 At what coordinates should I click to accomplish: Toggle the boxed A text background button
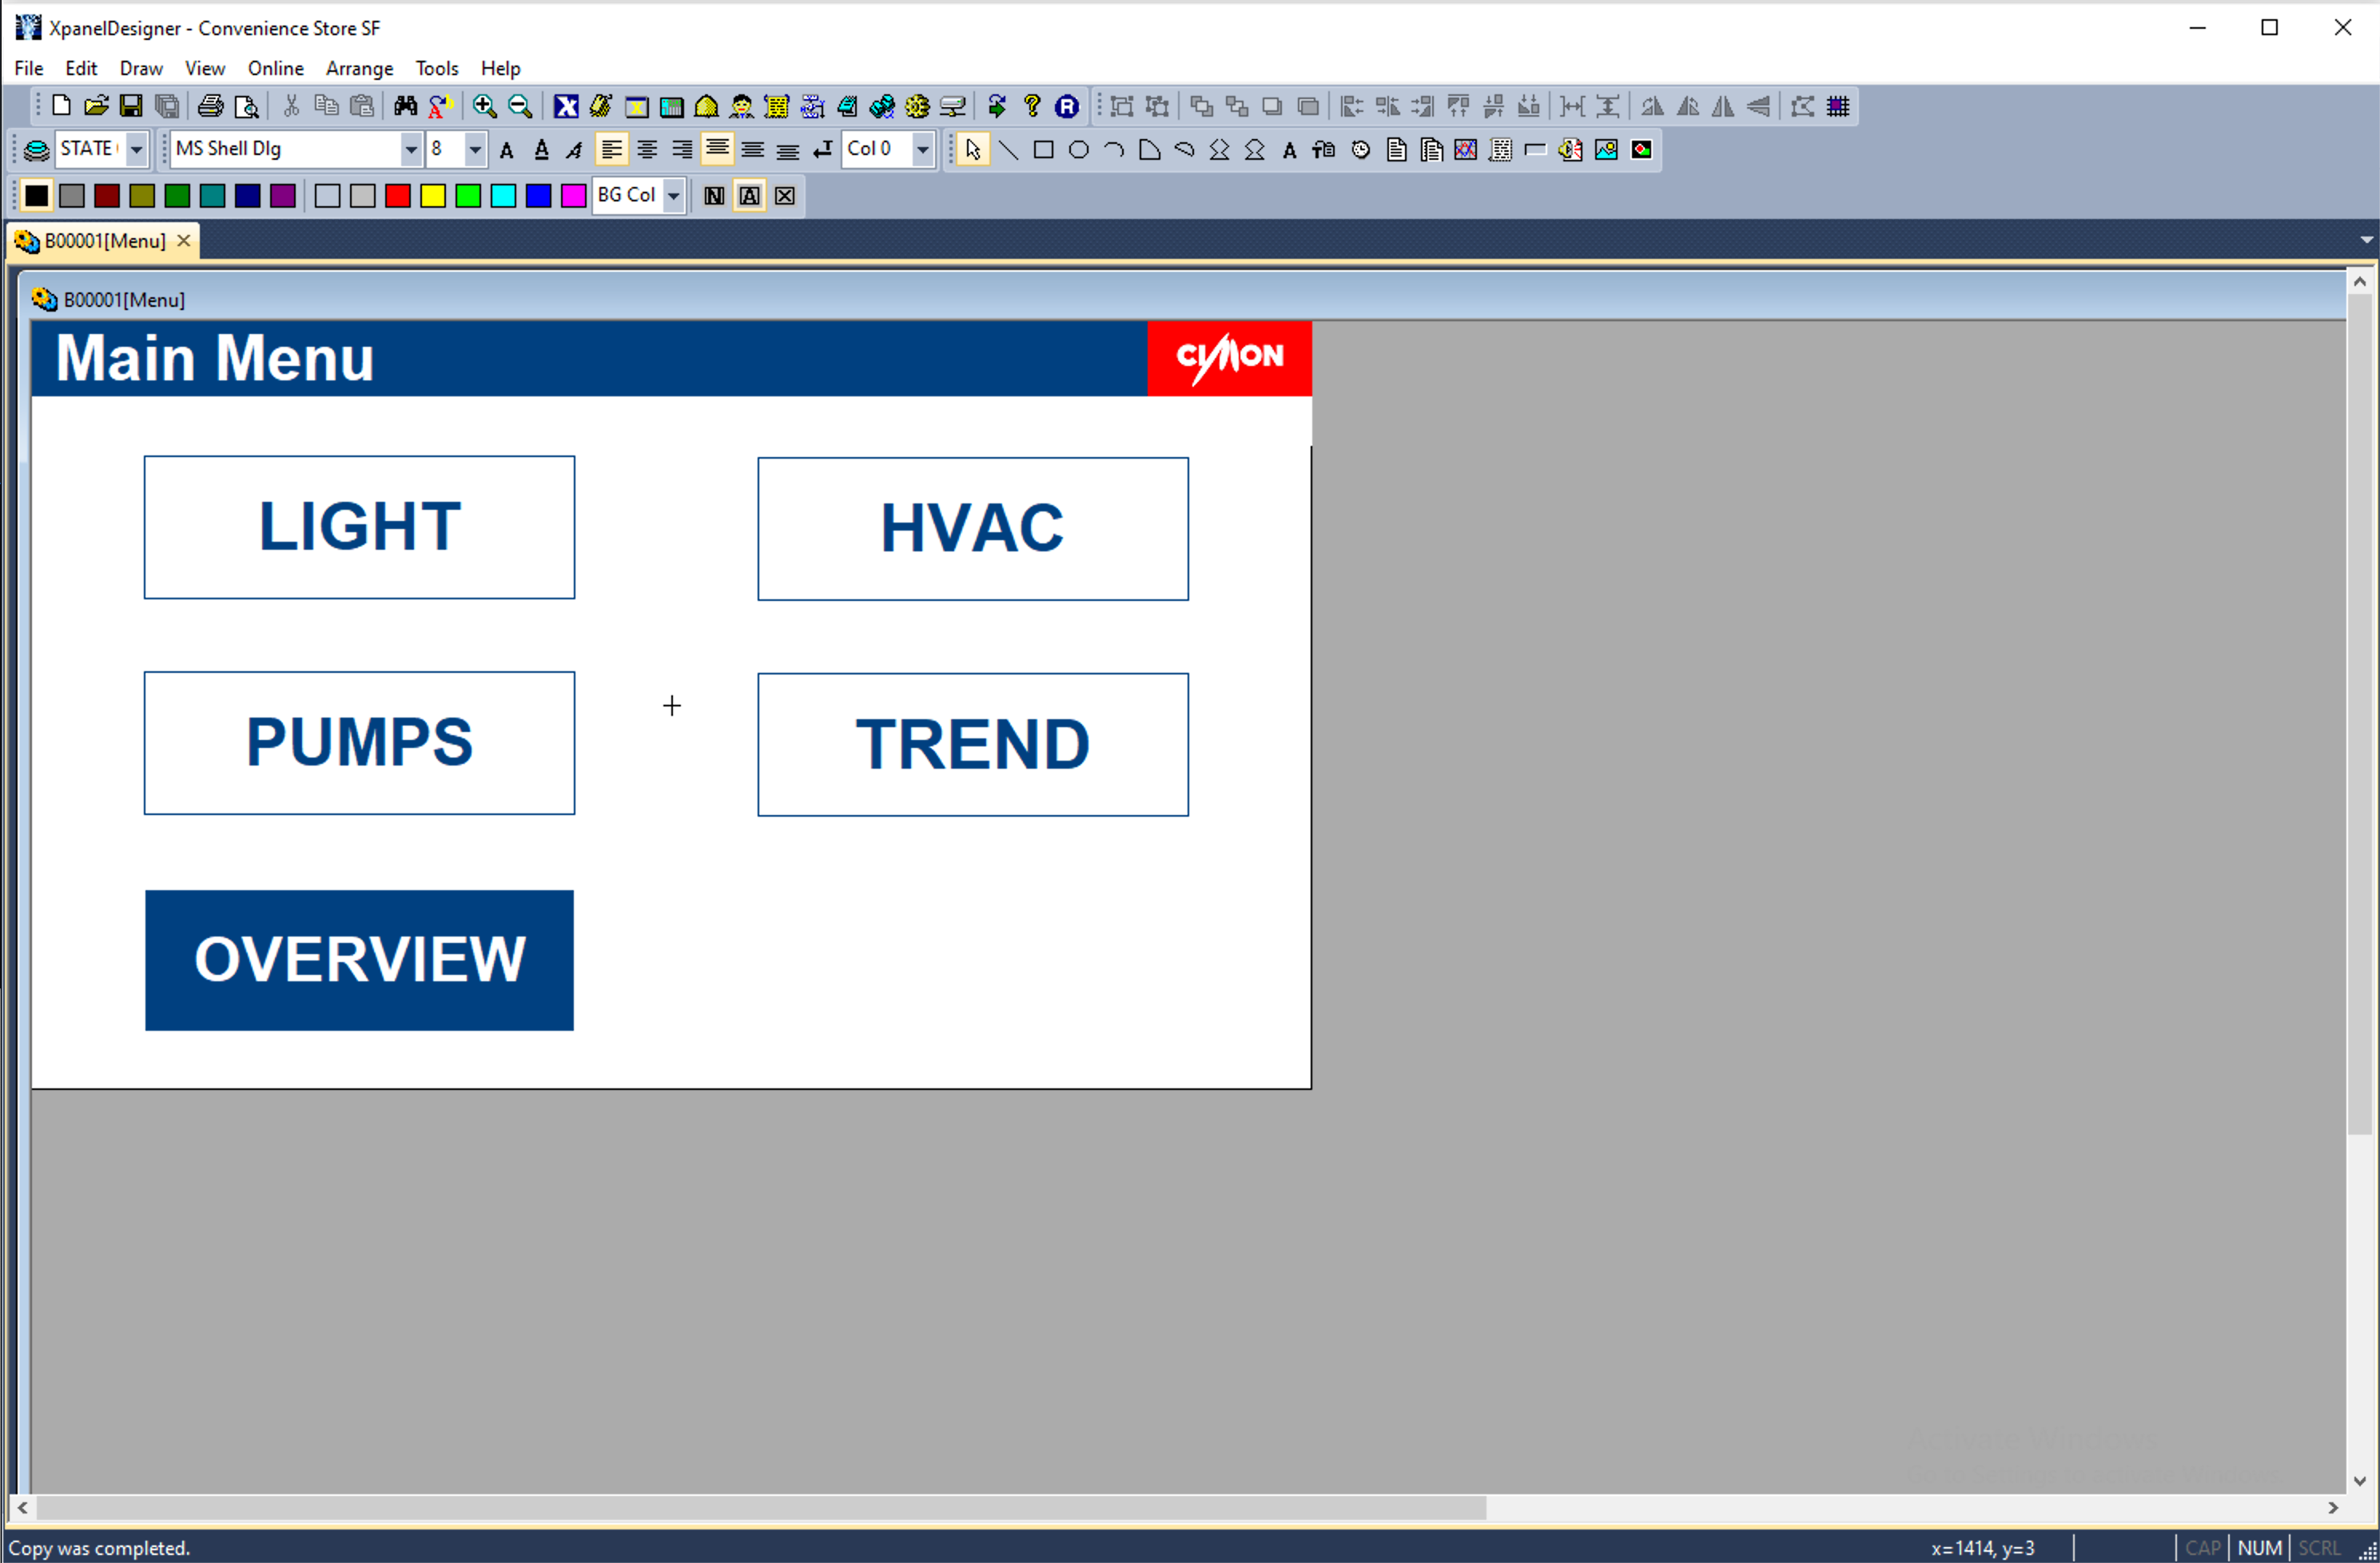[749, 196]
